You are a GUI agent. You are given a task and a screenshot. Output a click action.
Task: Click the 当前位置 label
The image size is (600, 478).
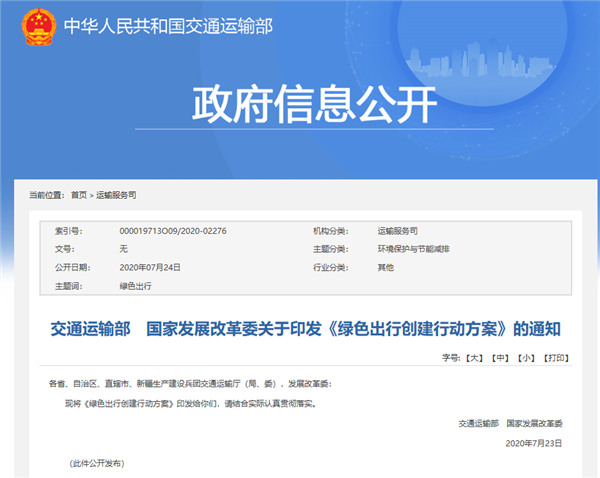(x=47, y=195)
